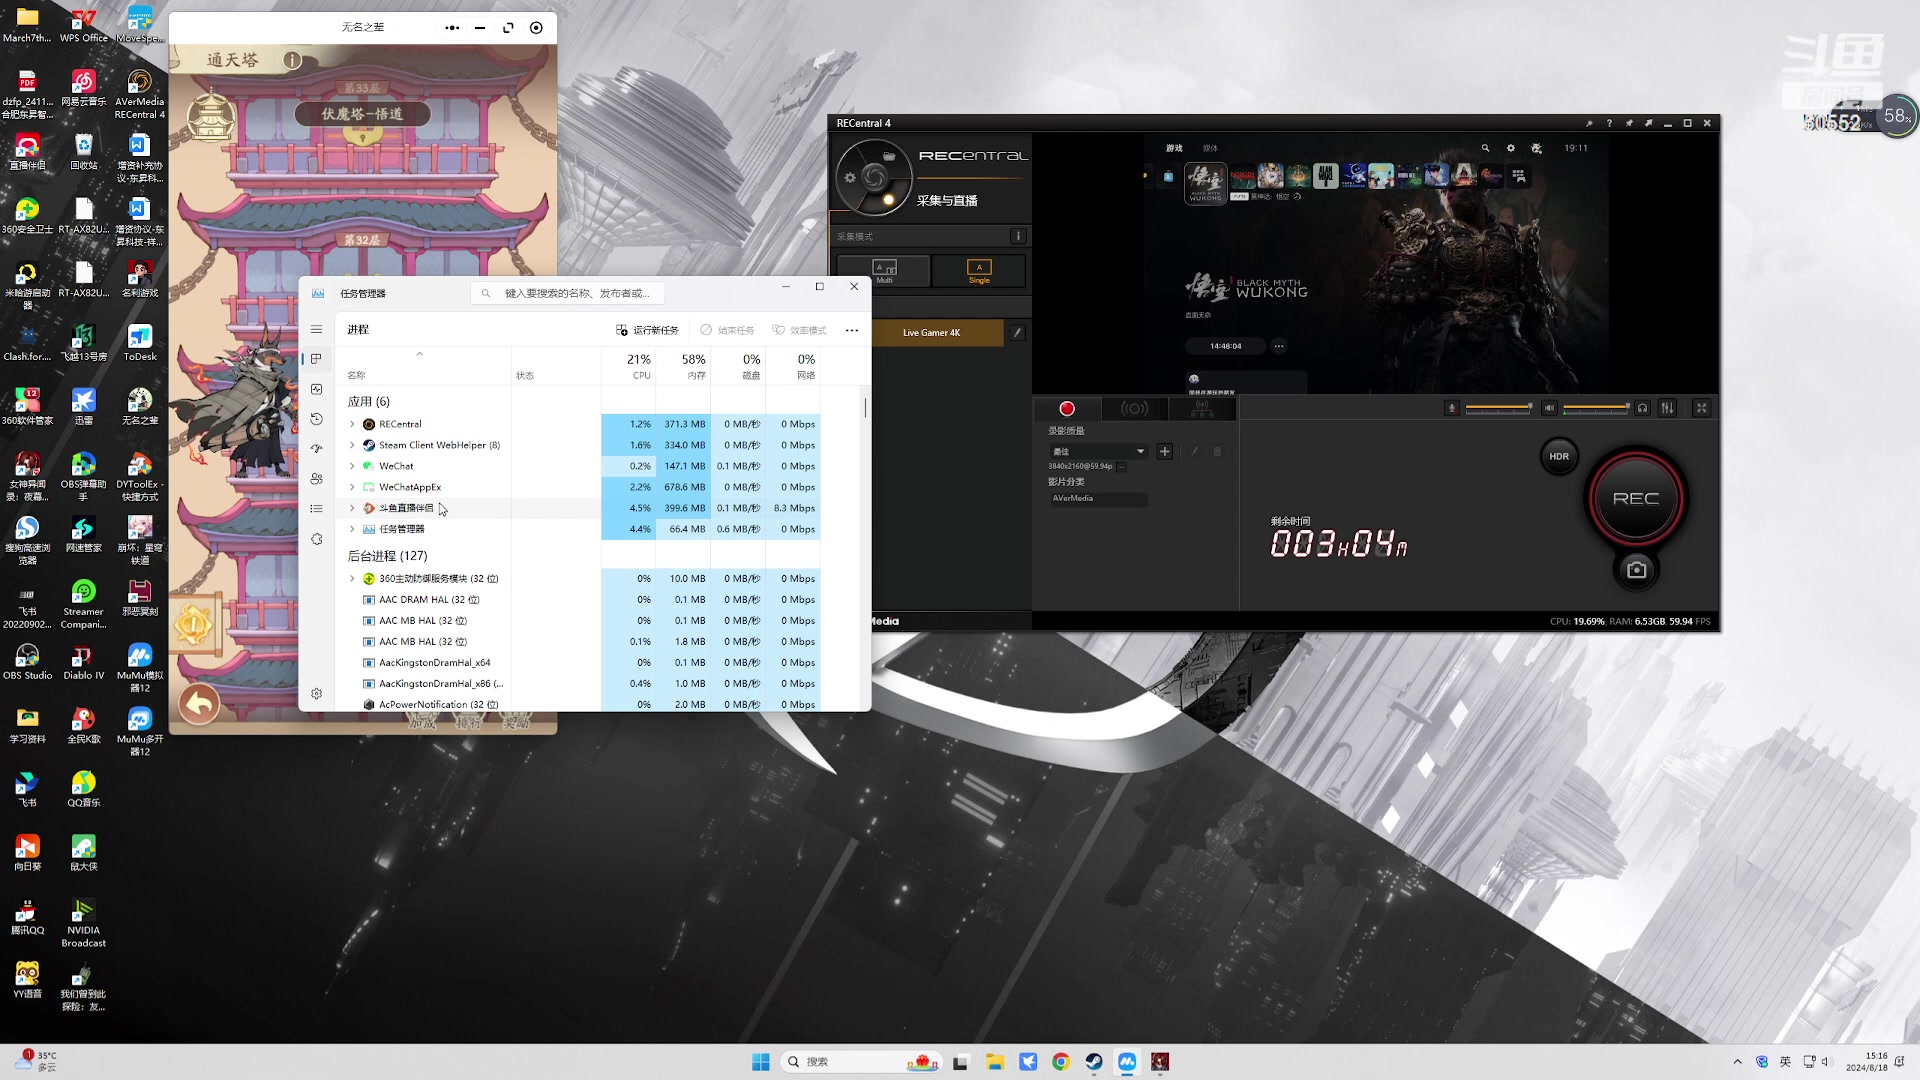
Task: Expand the RECentral process row
Action: coord(352,424)
